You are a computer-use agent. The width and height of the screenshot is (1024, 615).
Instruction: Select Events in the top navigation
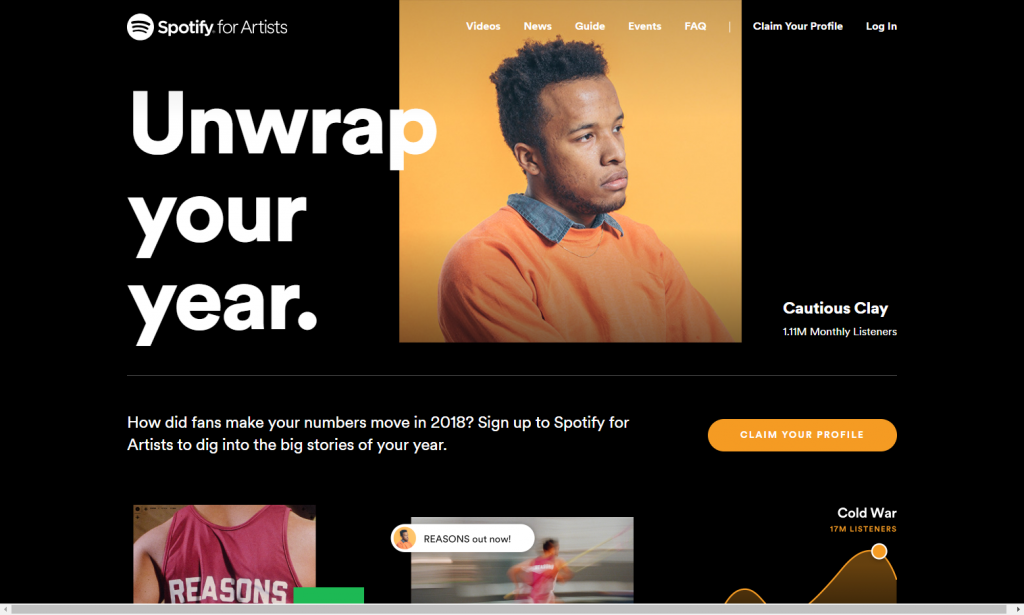coord(645,26)
